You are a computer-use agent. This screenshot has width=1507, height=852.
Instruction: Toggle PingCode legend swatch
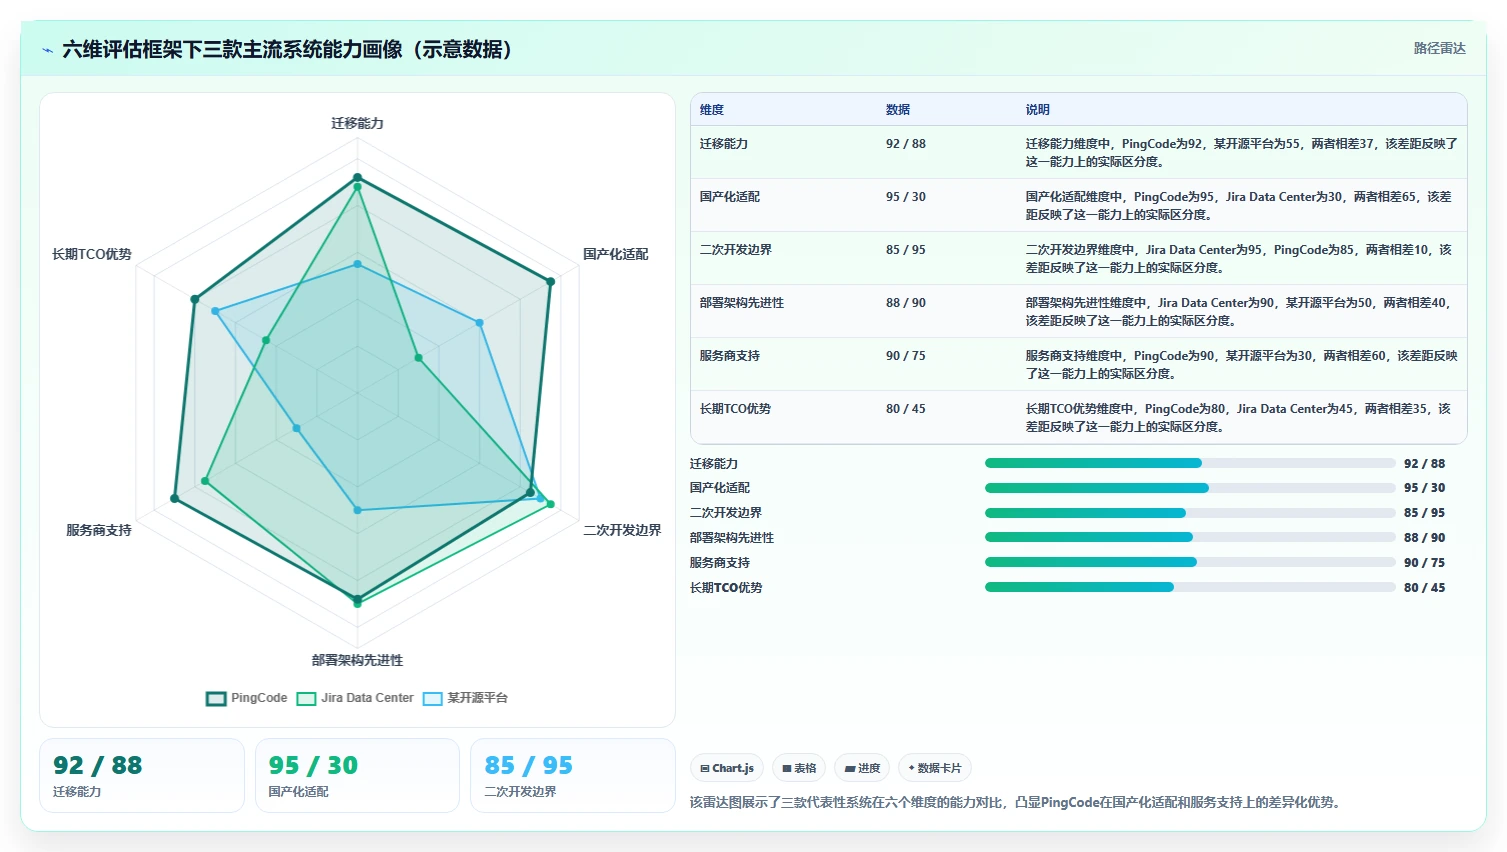[x=216, y=699]
